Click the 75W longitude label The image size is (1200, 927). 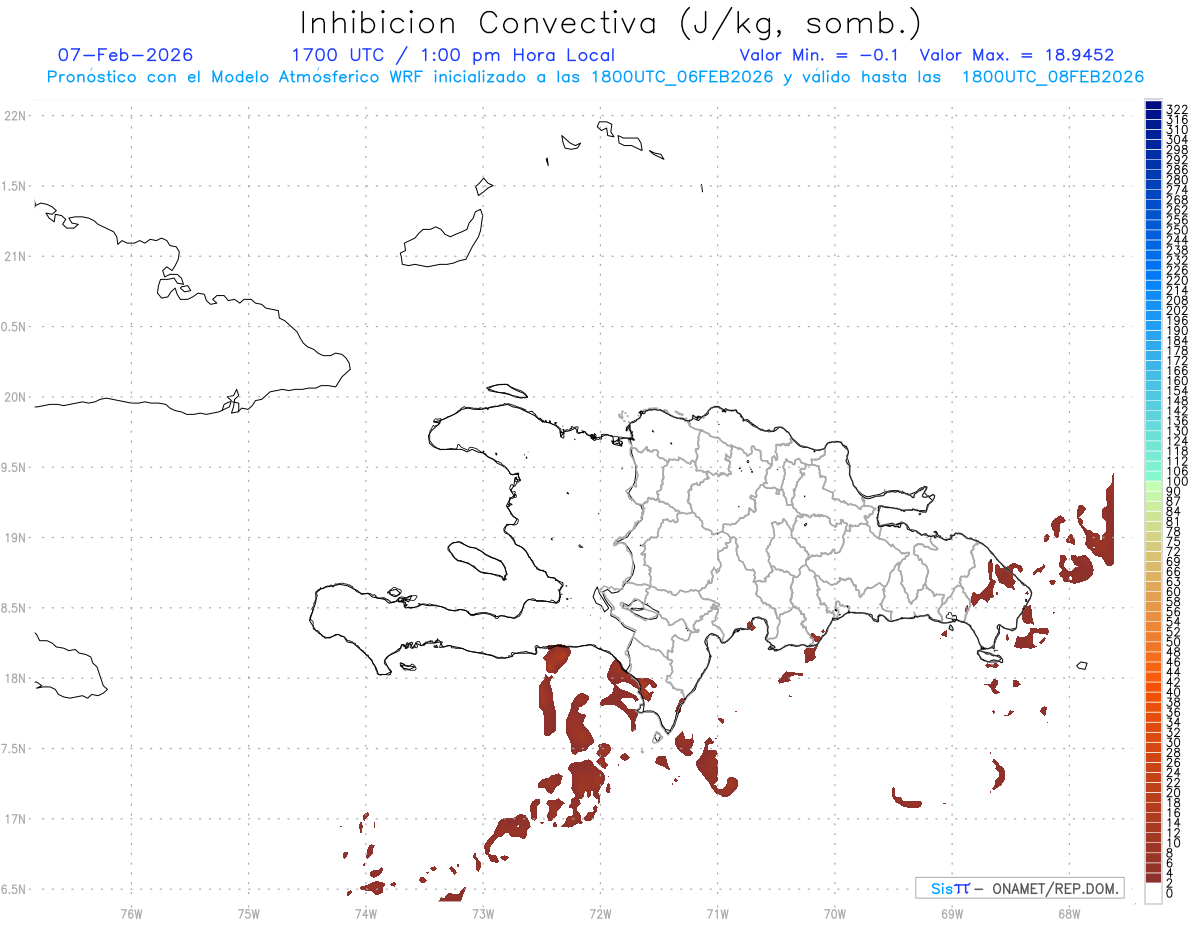249,912
